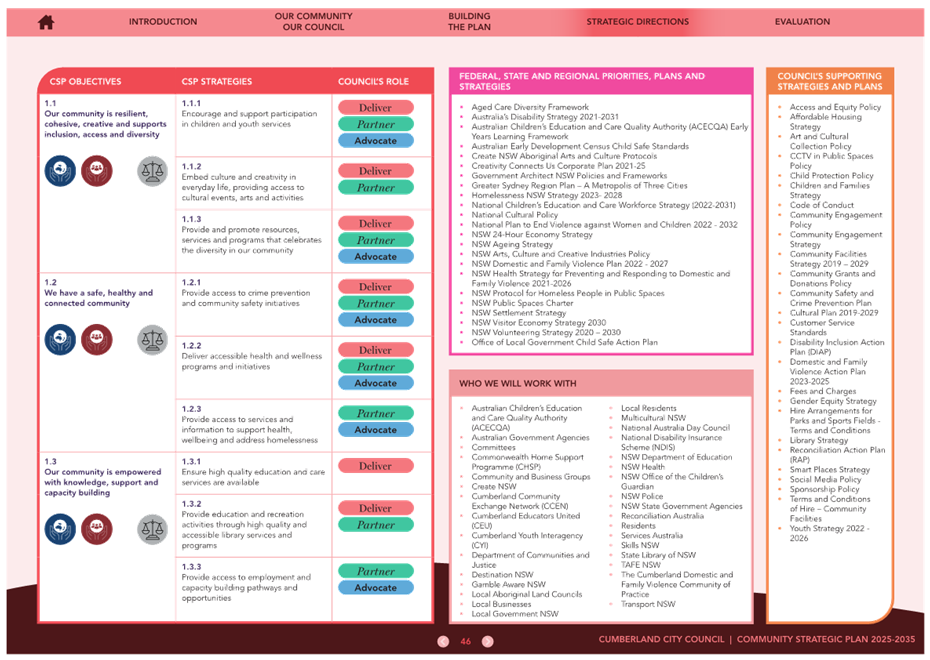930x660 pixels.
Task: Click Council's Supporting Strategies and Plans heading
Action: [x=830, y=81]
